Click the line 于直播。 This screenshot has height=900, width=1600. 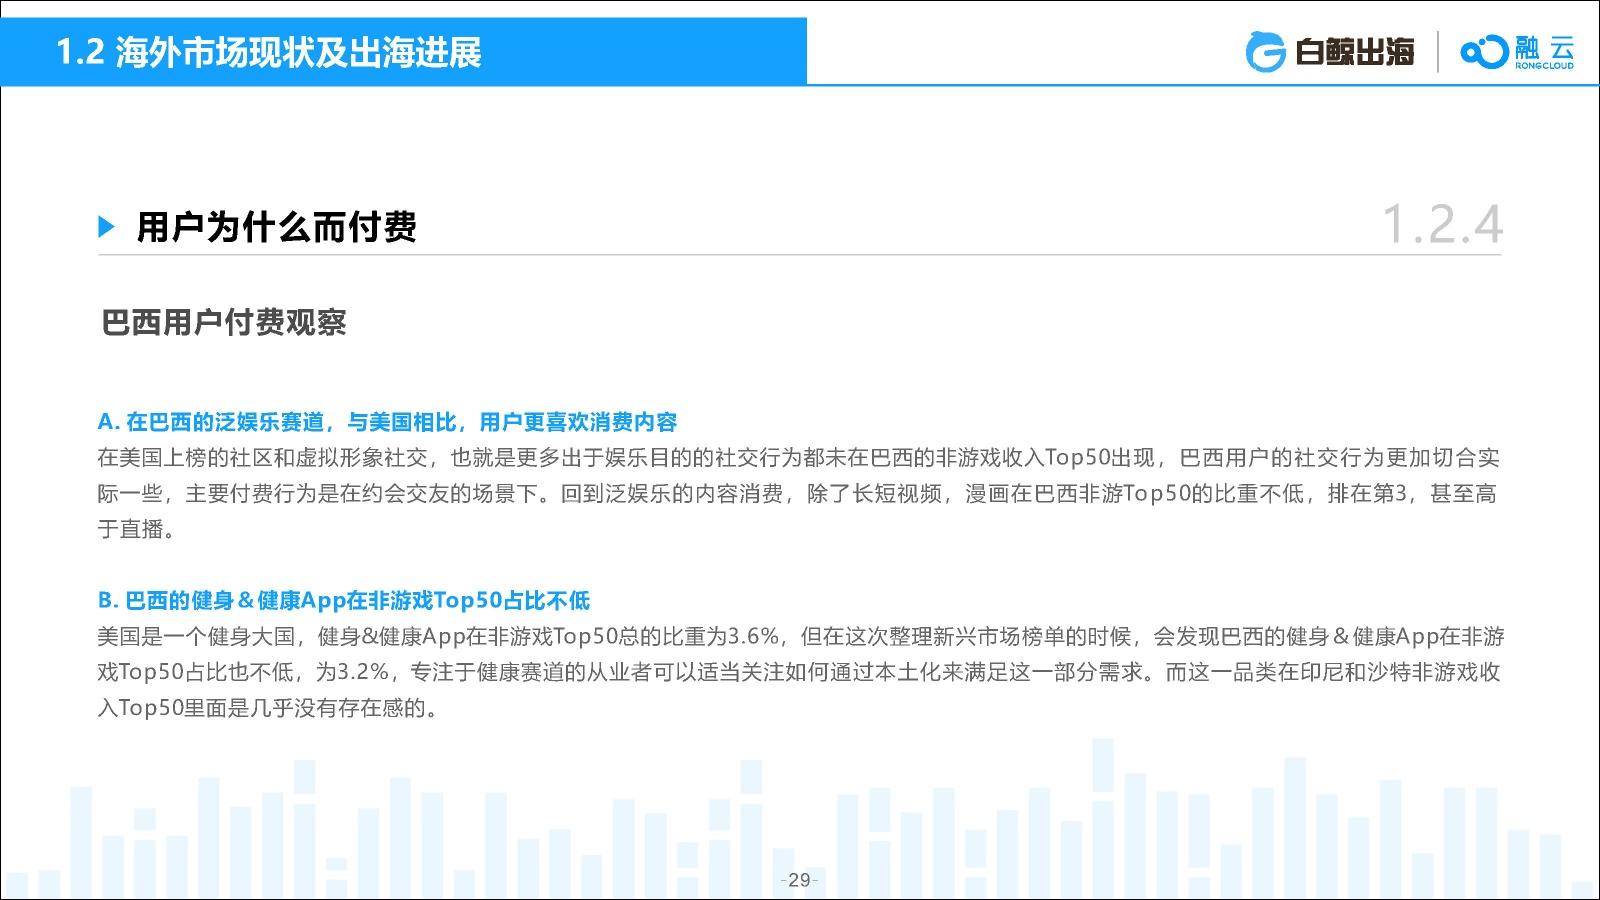pos(137,529)
